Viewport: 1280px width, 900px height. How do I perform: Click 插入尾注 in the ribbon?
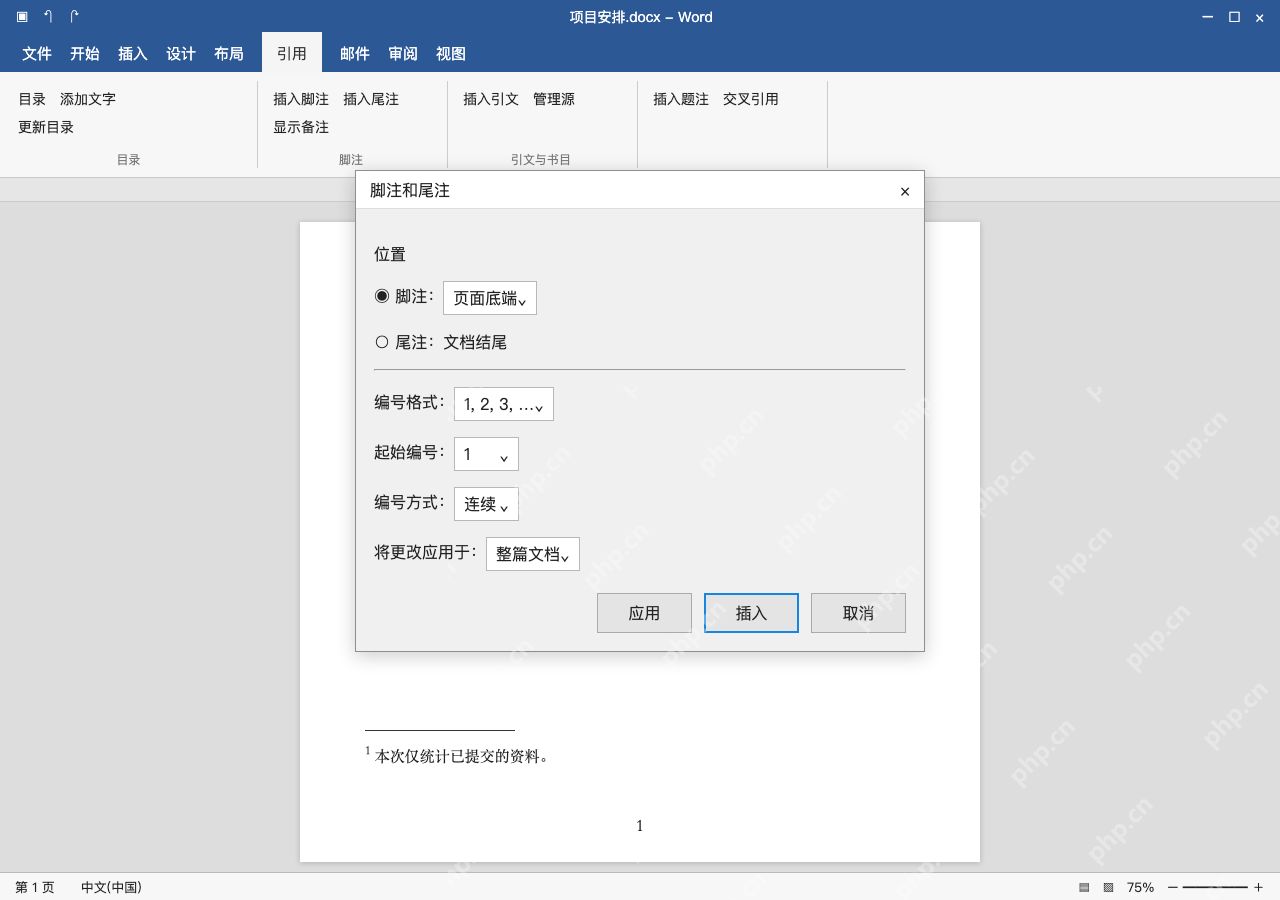(x=371, y=99)
